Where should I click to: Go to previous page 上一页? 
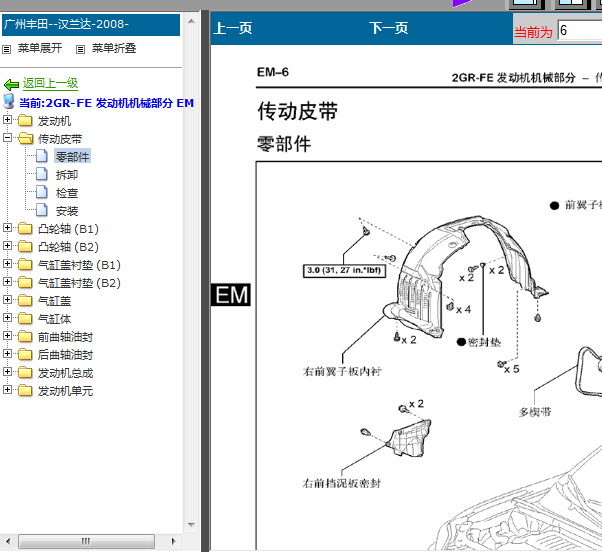pyautogui.click(x=233, y=28)
